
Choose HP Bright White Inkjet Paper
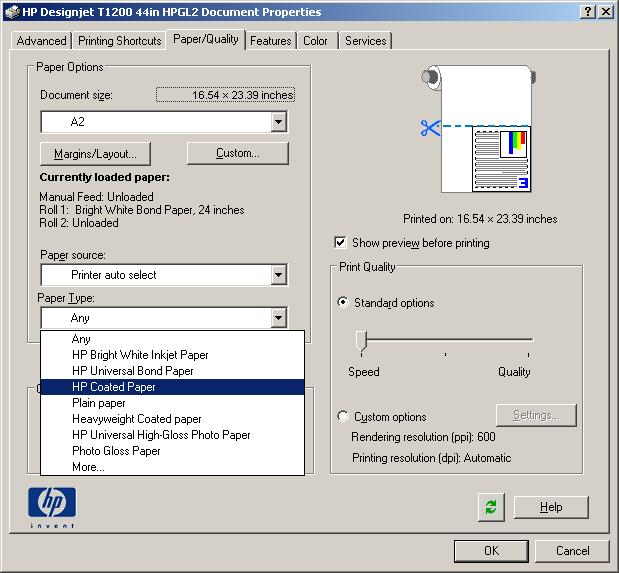tap(173, 355)
